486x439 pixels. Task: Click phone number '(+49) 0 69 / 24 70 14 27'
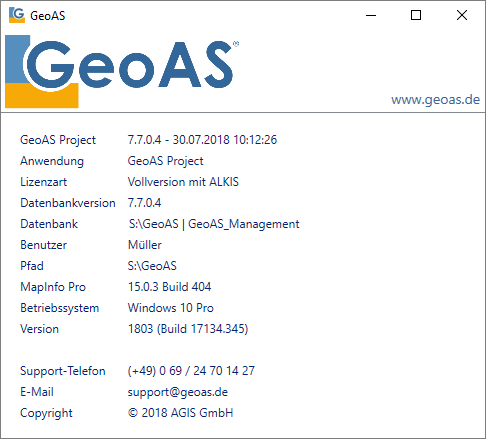click(x=191, y=371)
